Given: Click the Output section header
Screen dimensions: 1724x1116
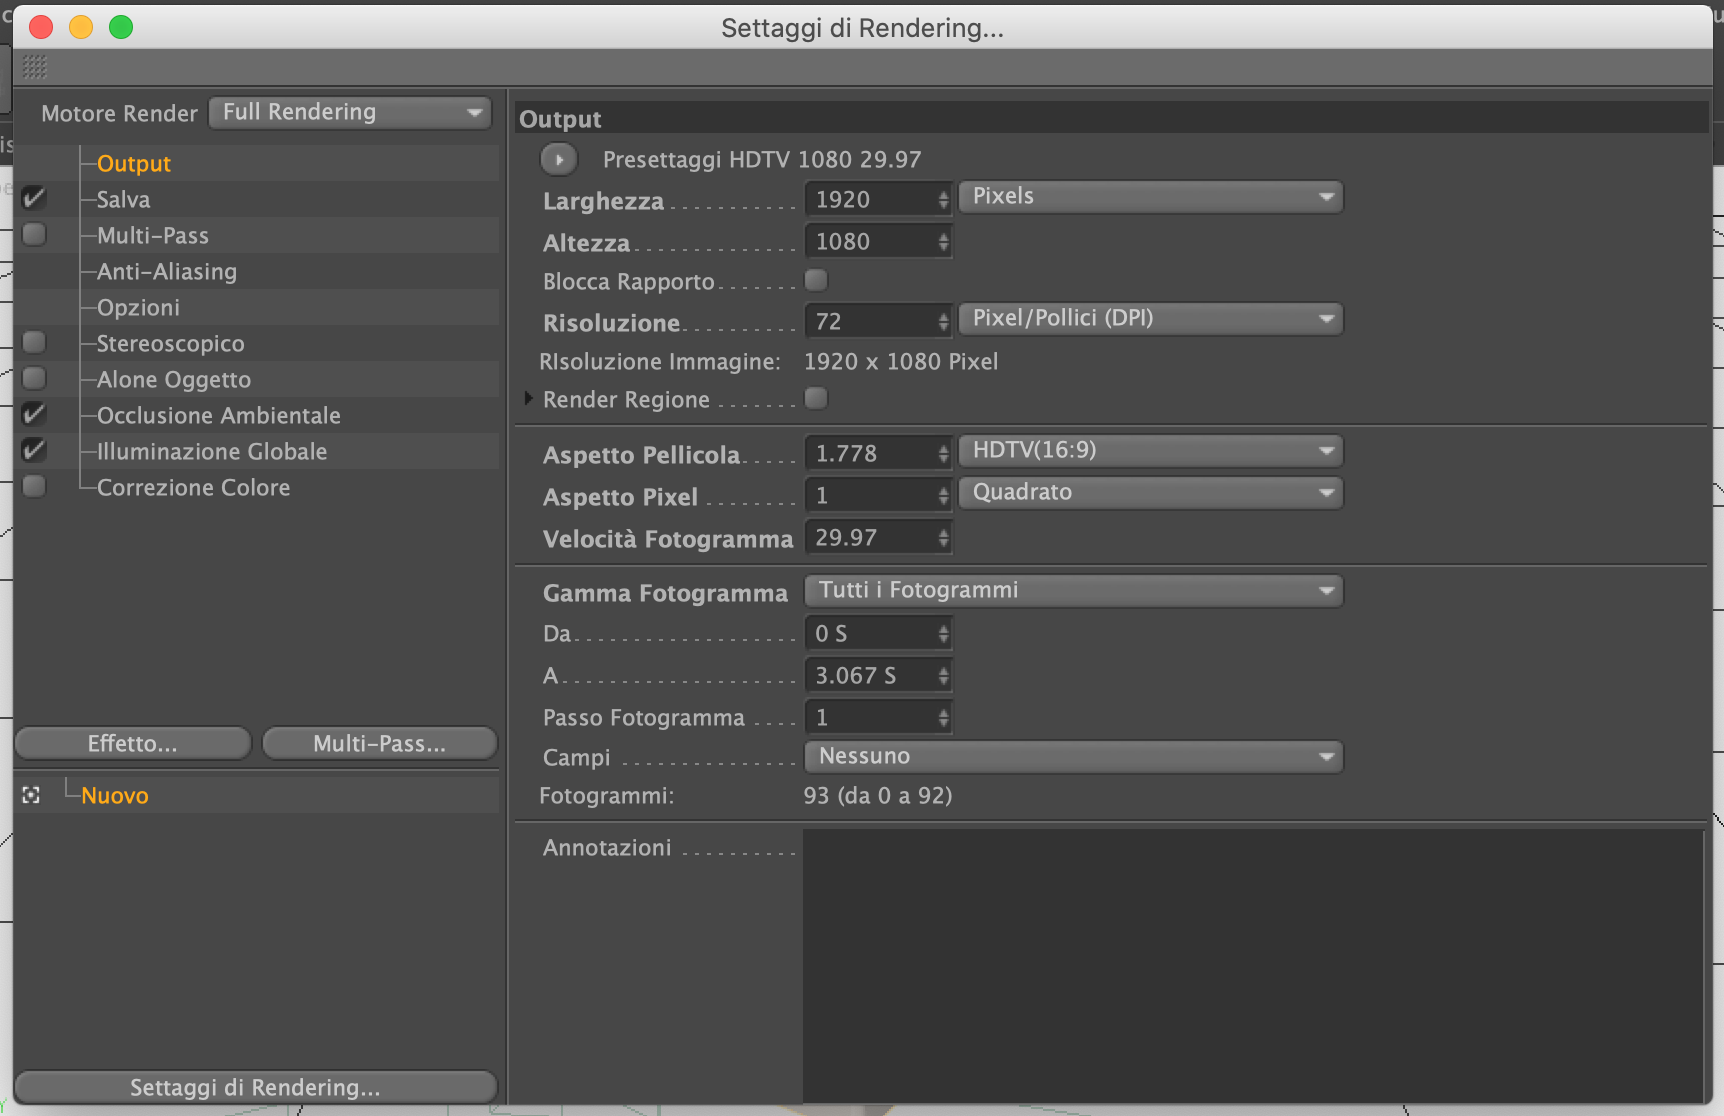Looking at the screenshot, I should tap(1112, 119).
